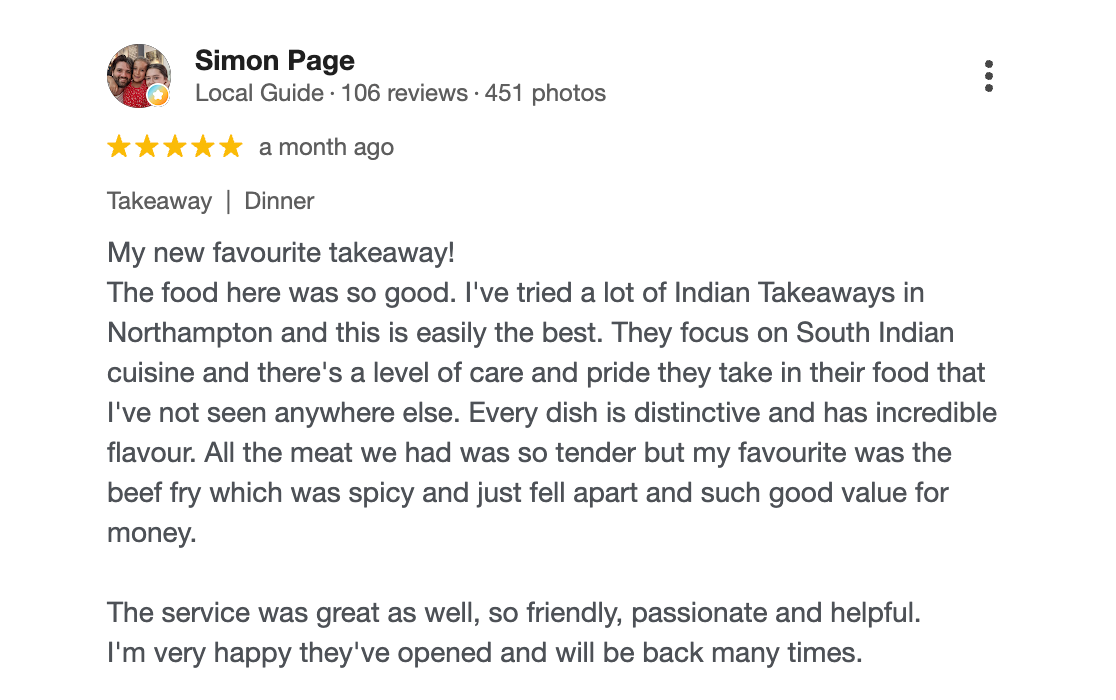Click the second gold rating star
Image resolution: width=1116 pixels, height=700 pixels.
click(x=147, y=147)
